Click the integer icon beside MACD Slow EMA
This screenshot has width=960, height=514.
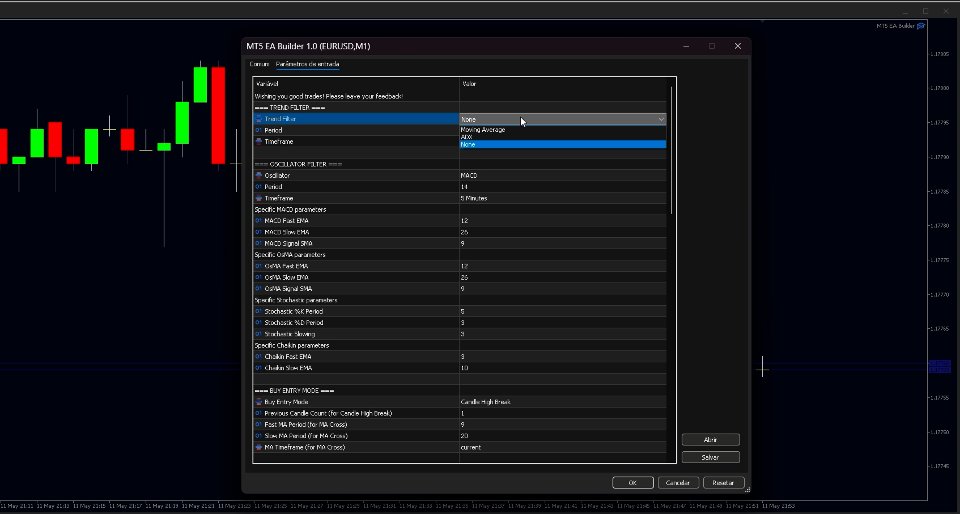[x=258, y=233]
